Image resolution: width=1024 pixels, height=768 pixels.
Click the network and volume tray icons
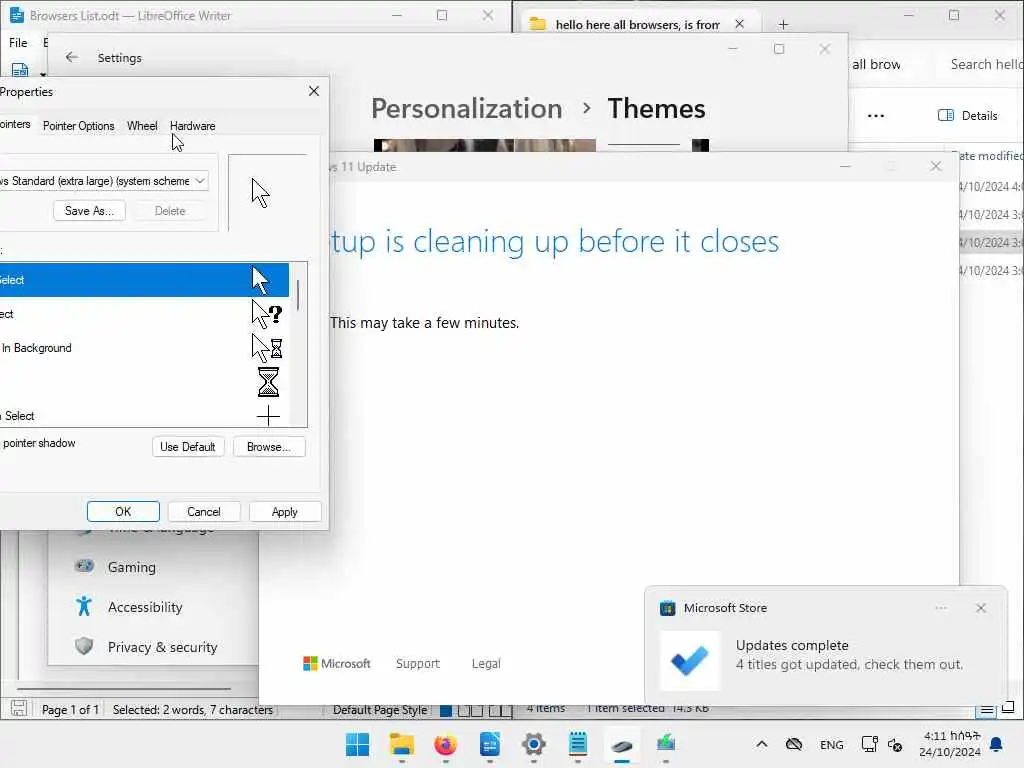click(882, 744)
